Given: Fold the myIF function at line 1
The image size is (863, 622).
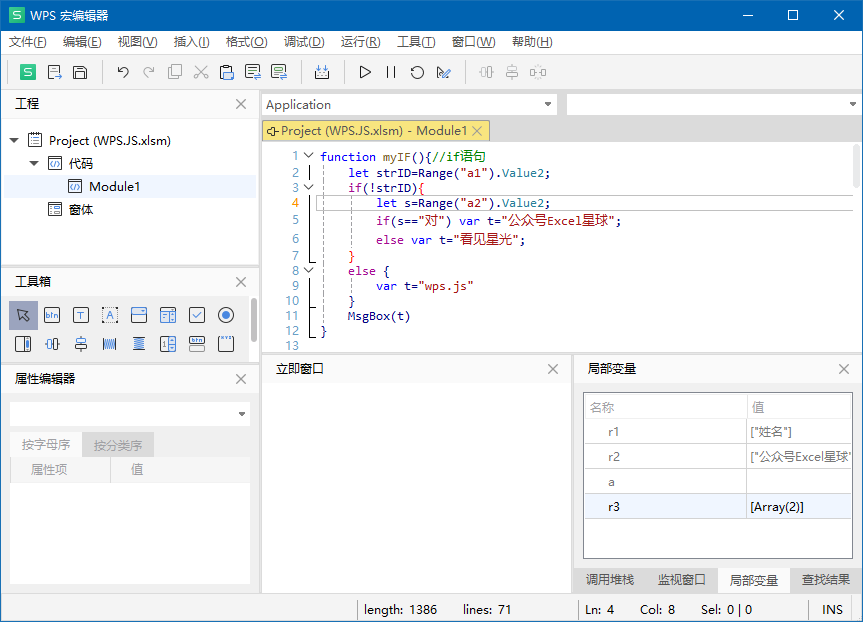Looking at the screenshot, I should [309, 156].
